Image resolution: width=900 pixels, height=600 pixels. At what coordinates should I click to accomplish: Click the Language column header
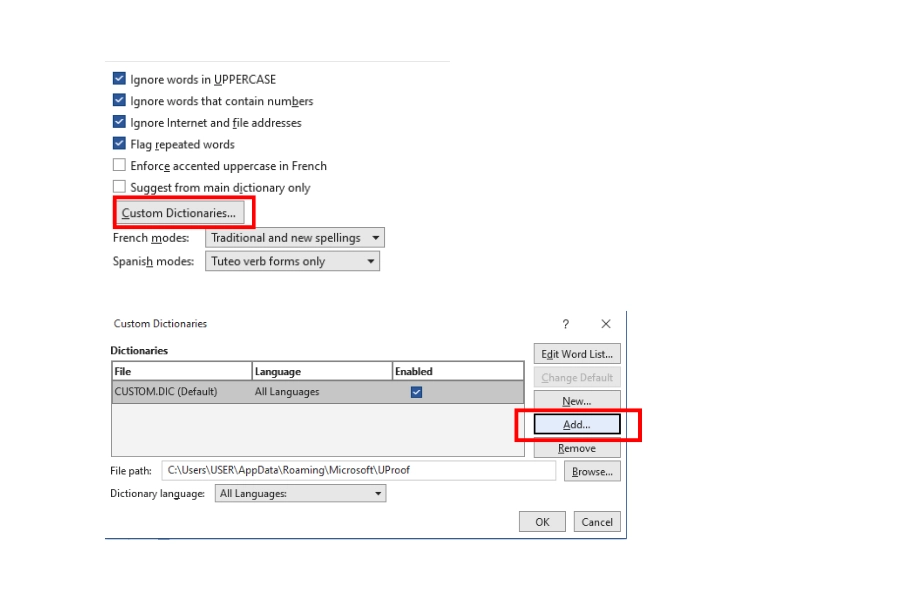(322, 371)
